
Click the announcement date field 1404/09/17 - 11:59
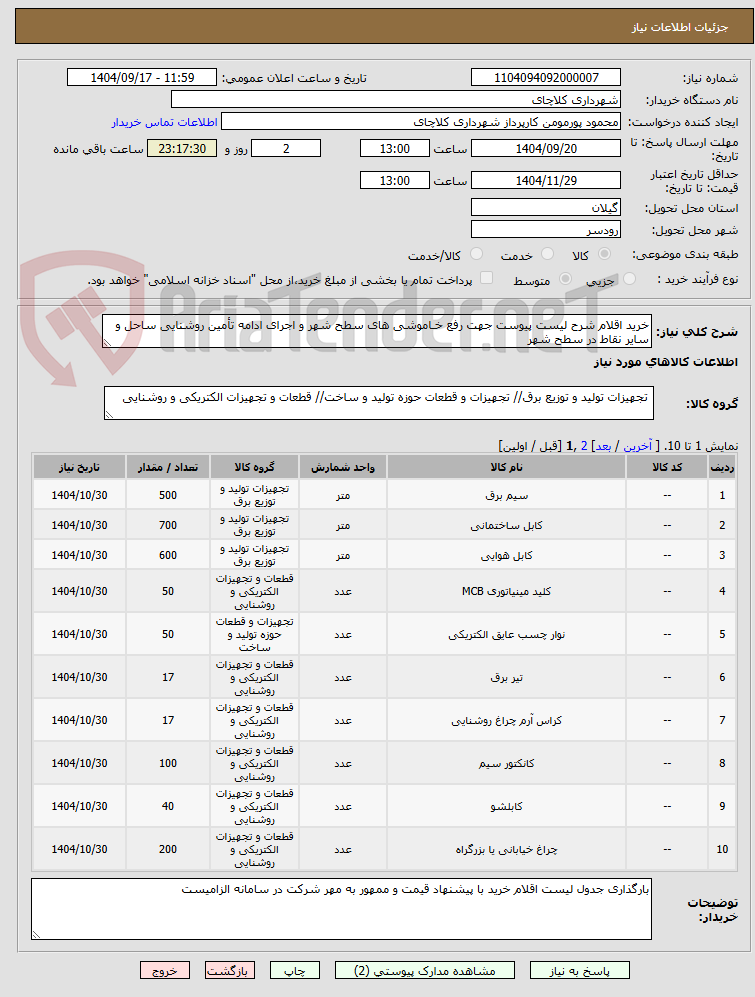coord(142,78)
